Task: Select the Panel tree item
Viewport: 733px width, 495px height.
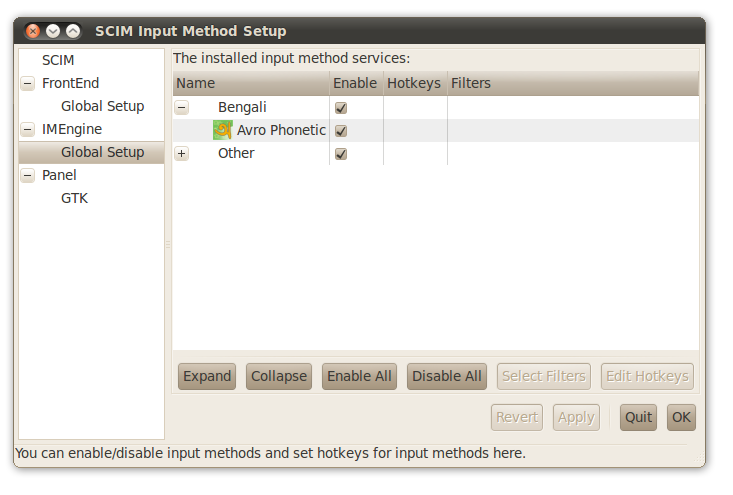Action: [x=59, y=175]
